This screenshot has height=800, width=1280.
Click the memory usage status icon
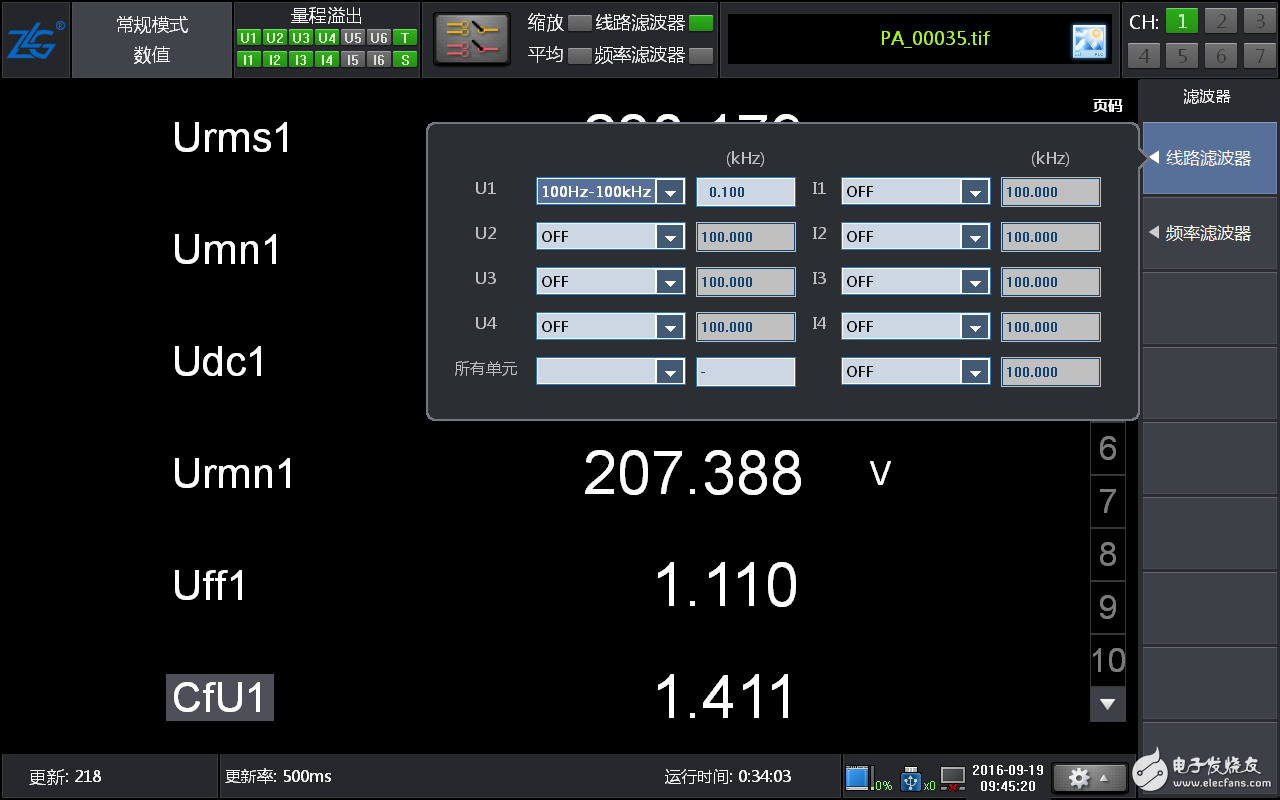(x=859, y=778)
